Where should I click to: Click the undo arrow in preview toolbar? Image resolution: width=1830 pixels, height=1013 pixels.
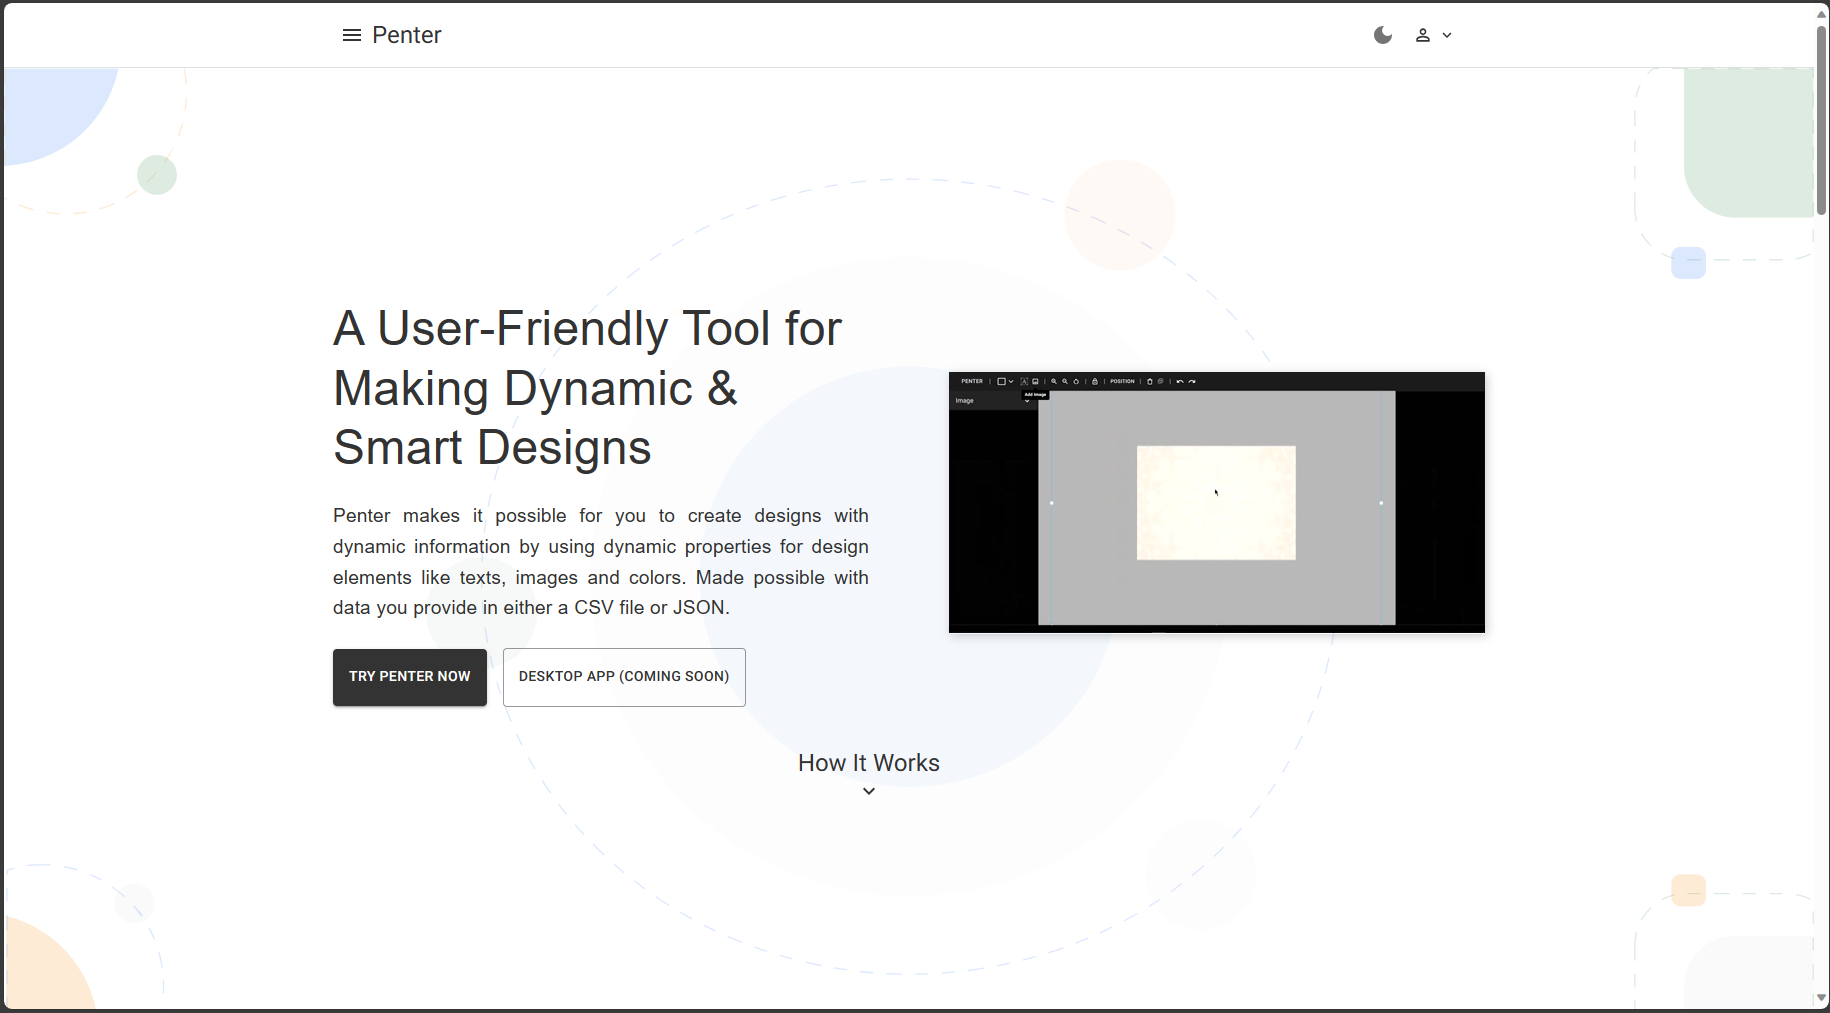(1180, 381)
